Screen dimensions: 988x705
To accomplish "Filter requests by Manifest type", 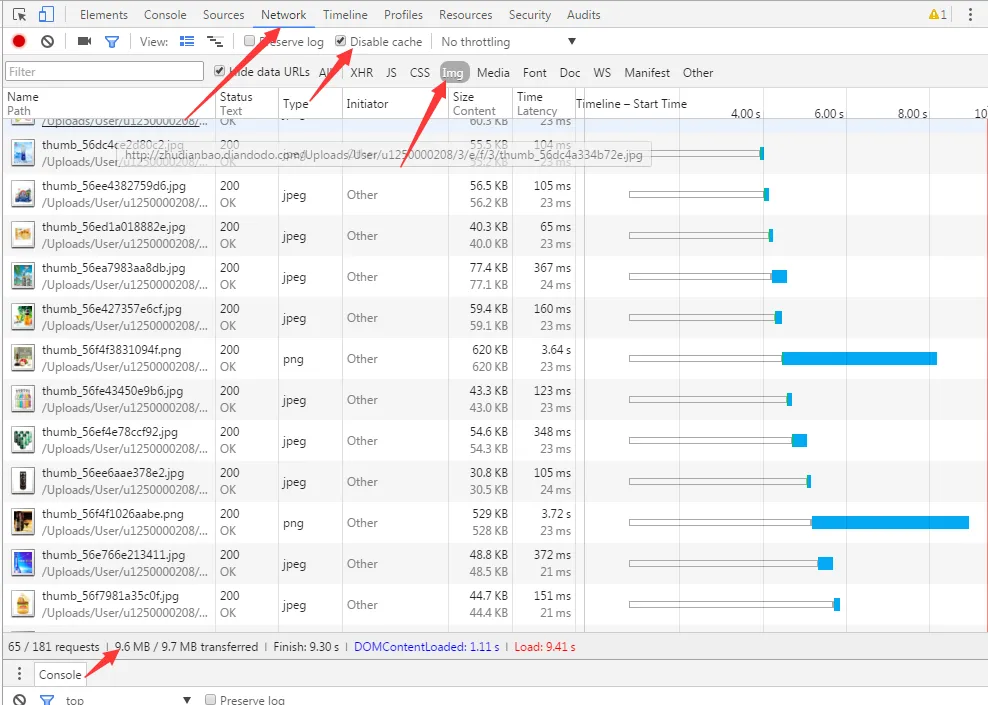I will coord(647,72).
